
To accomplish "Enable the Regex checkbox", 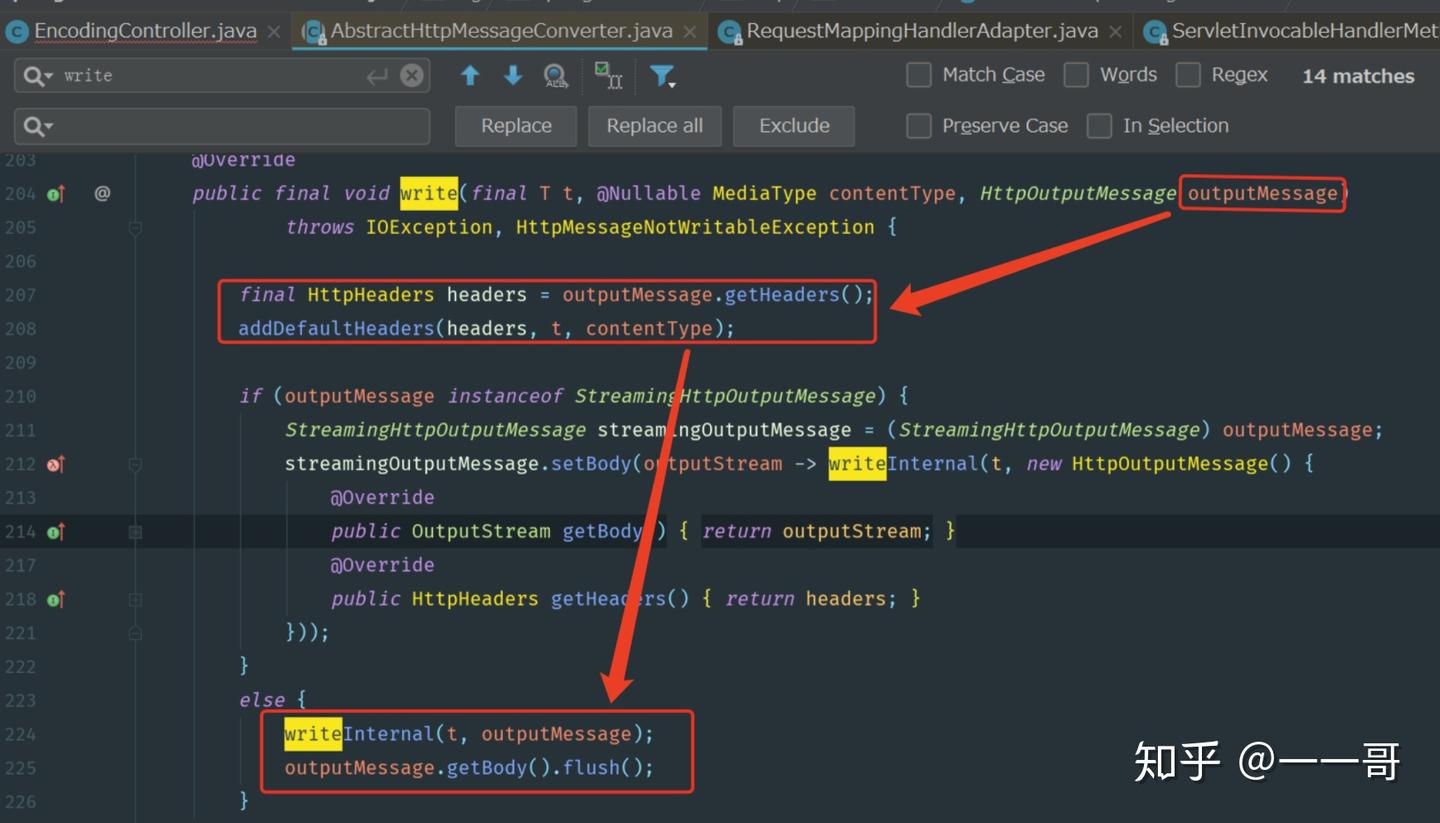I will [1188, 75].
